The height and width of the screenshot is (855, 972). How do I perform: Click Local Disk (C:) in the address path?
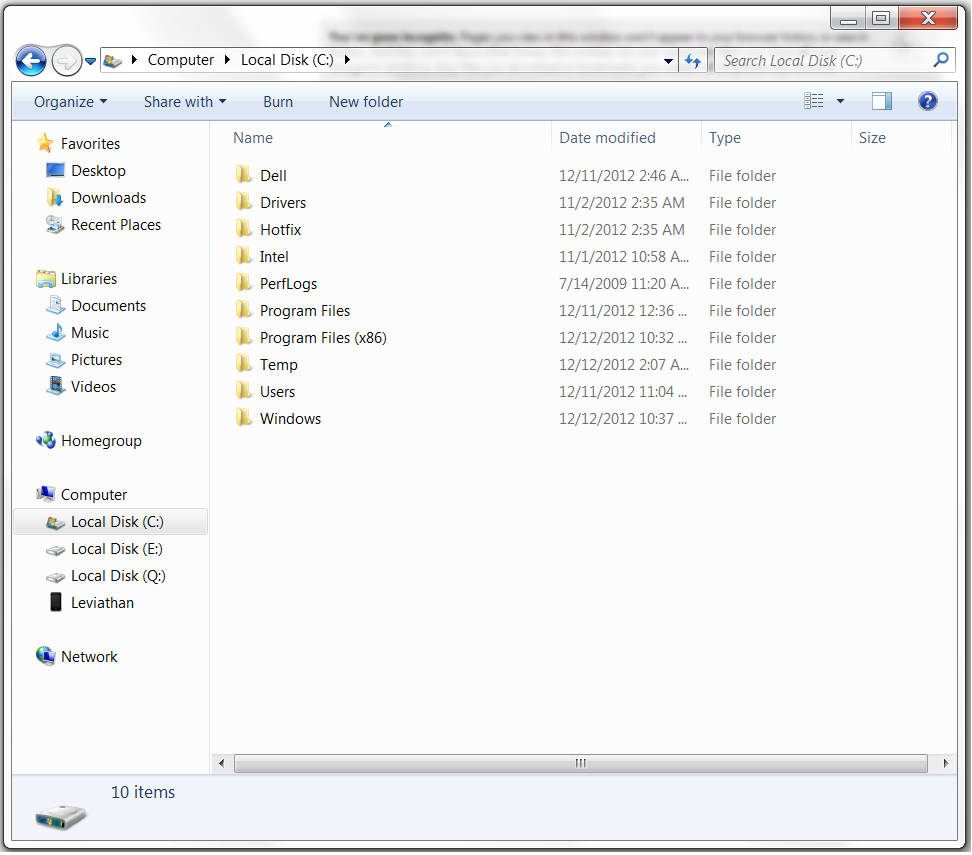(287, 60)
